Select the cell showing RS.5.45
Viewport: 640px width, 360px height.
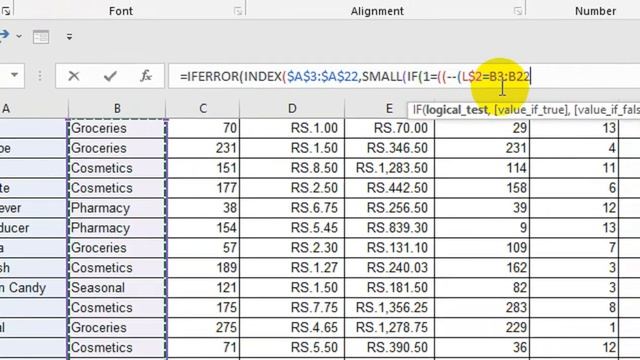tap(292, 228)
